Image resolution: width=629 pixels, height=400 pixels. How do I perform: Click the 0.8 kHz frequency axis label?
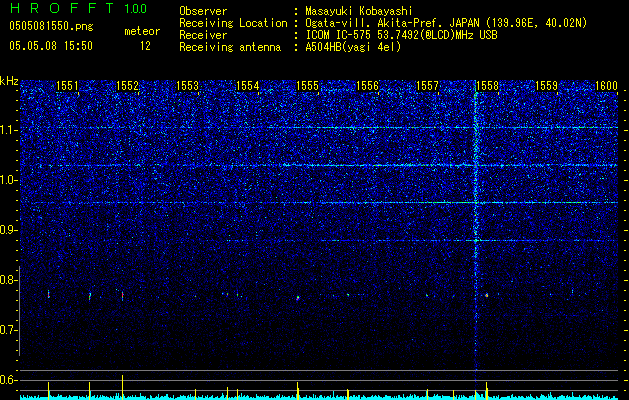(x=8, y=280)
